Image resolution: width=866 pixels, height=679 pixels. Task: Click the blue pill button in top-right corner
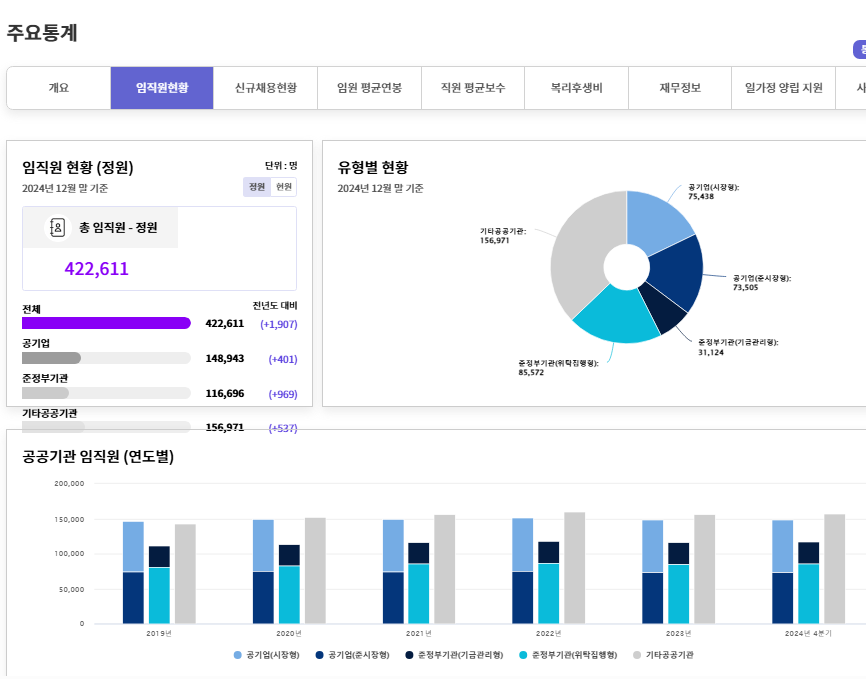pos(860,47)
